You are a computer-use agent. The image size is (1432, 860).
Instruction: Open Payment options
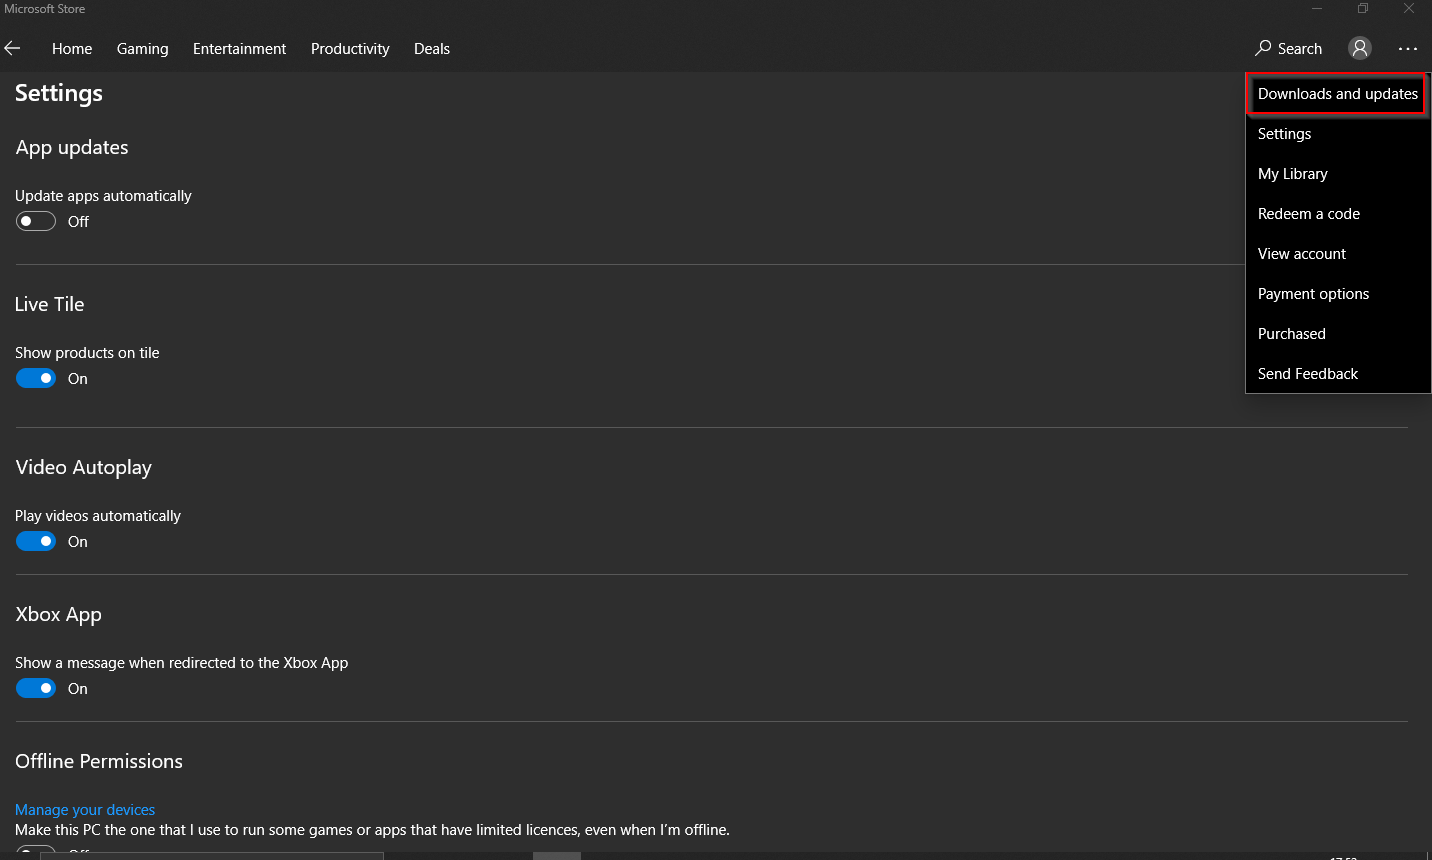pyautogui.click(x=1338, y=294)
